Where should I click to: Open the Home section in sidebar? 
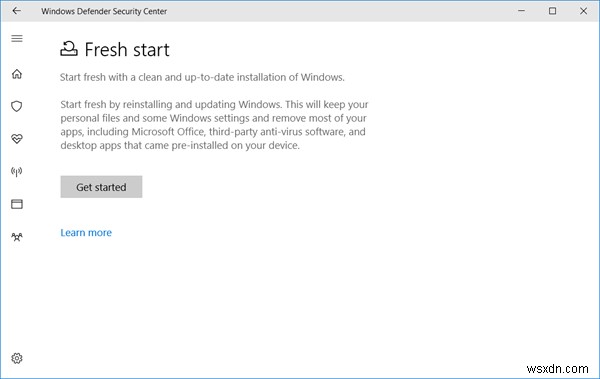pos(17,74)
